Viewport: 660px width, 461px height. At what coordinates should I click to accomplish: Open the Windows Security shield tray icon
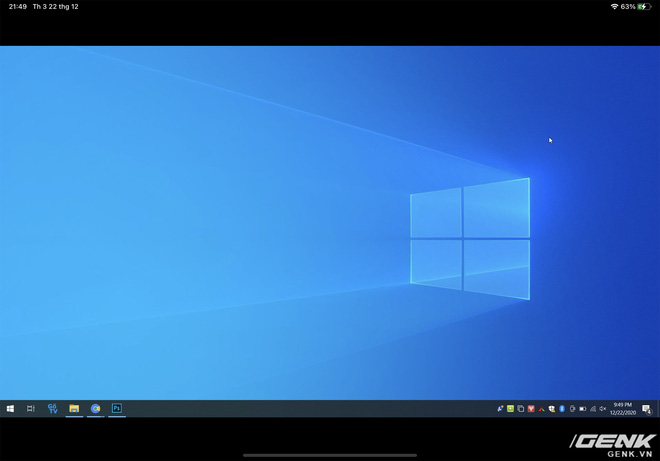point(552,409)
